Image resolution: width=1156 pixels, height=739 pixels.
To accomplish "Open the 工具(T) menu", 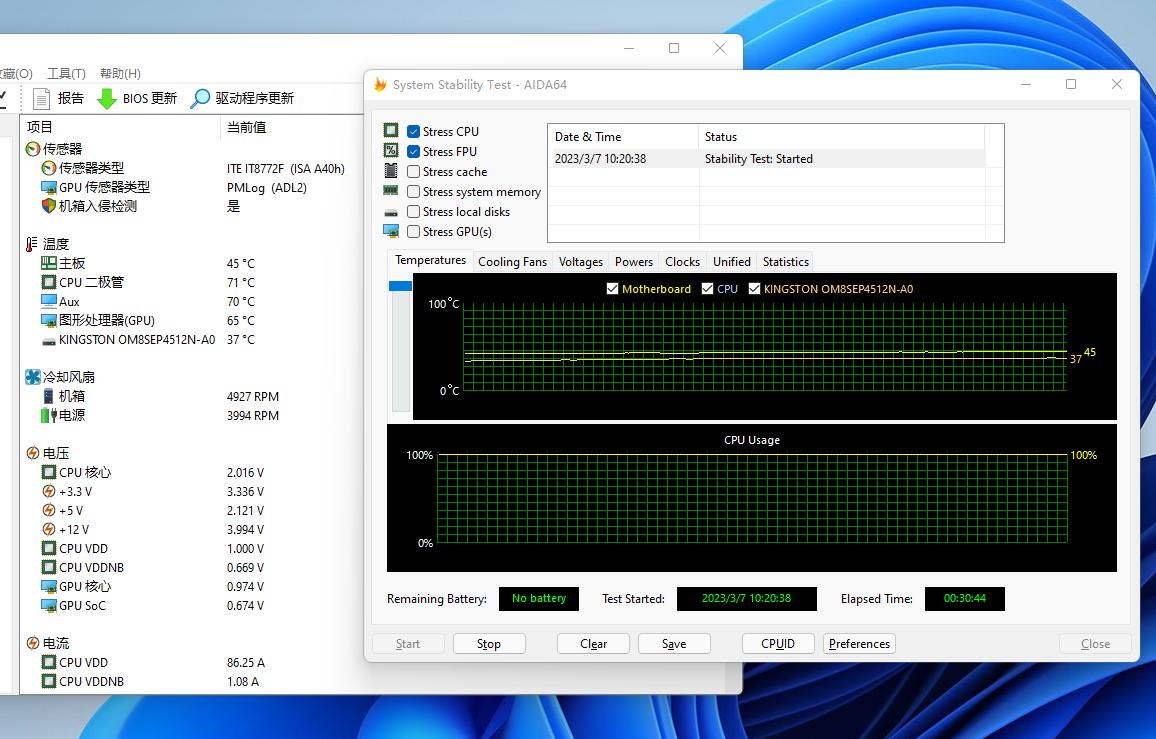I will pos(66,73).
